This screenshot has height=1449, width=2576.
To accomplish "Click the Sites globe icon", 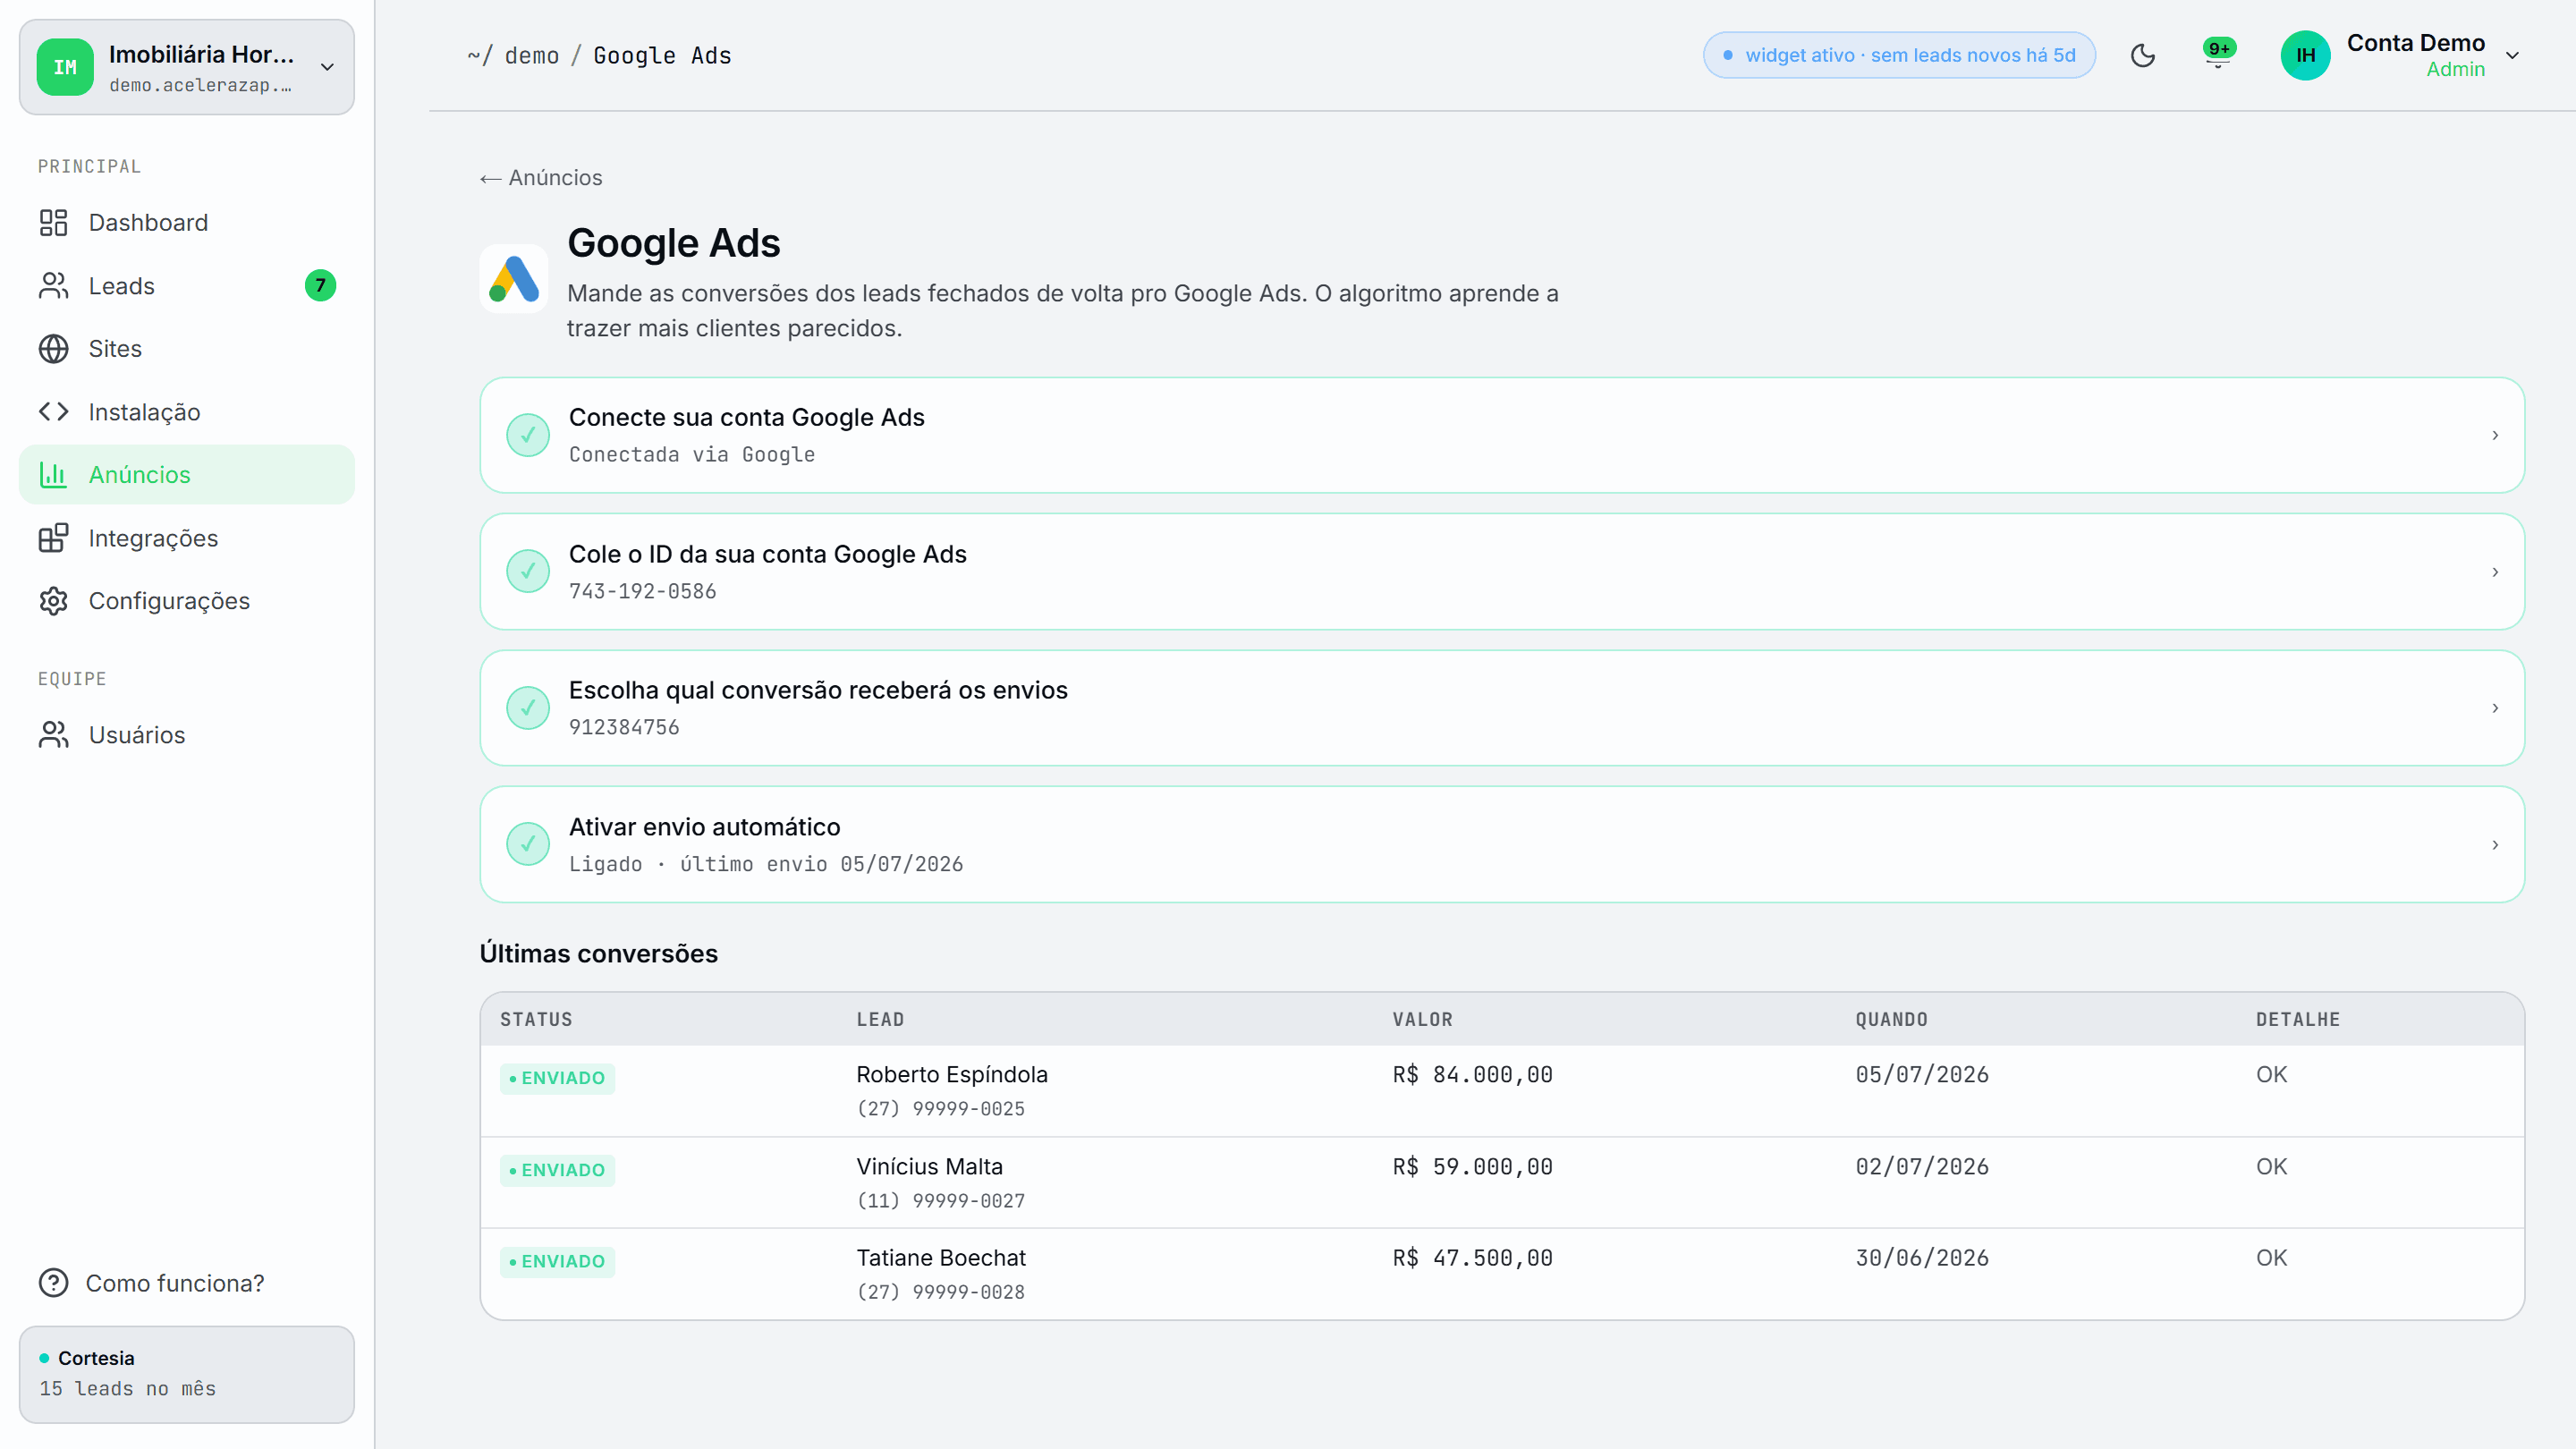I will click(53, 349).
